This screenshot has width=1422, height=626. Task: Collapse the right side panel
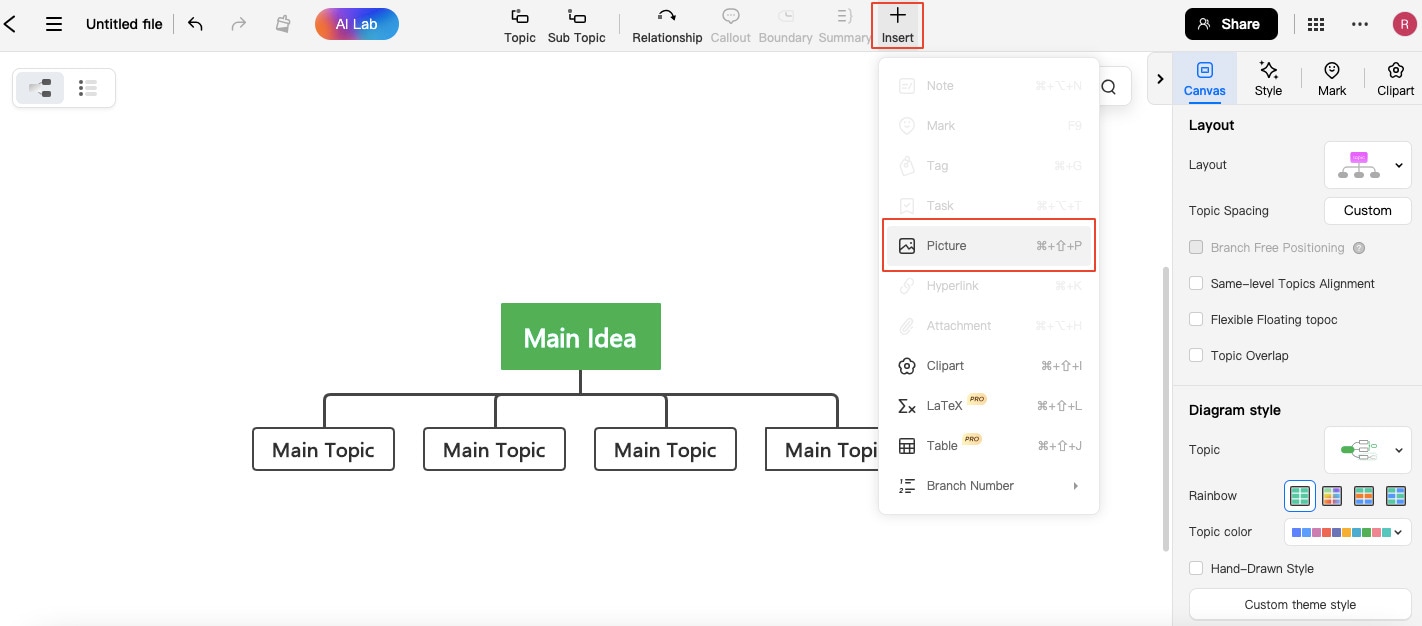click(1160, 78)
